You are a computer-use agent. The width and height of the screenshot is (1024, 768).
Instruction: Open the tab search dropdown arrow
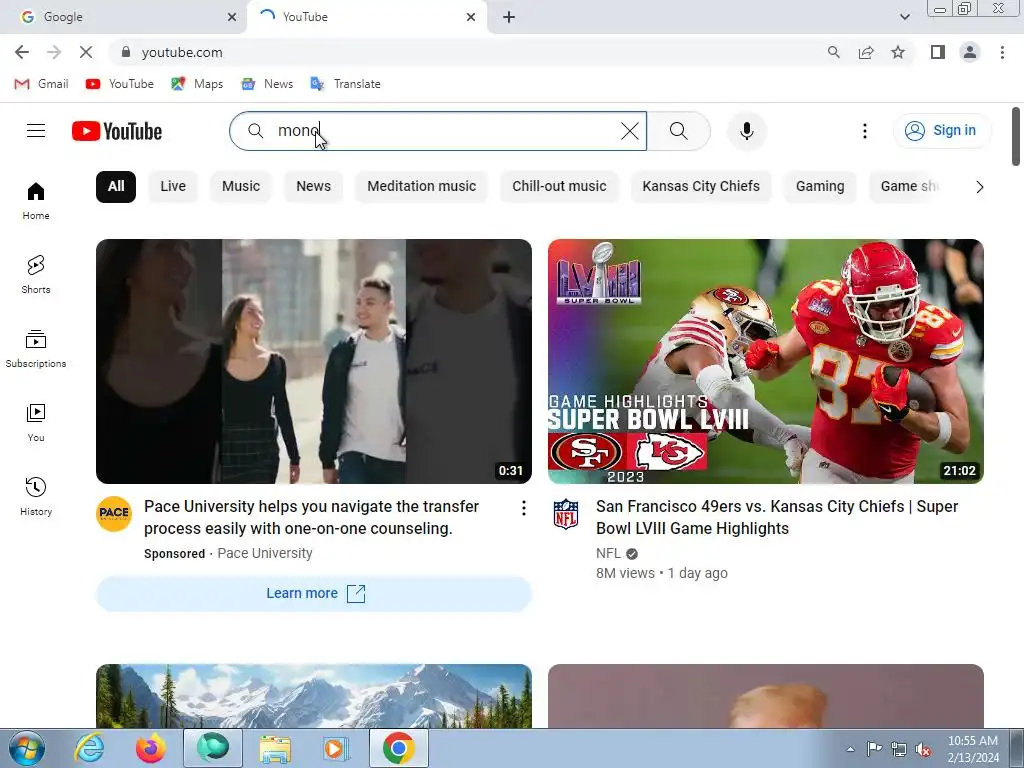pos(904,17)
